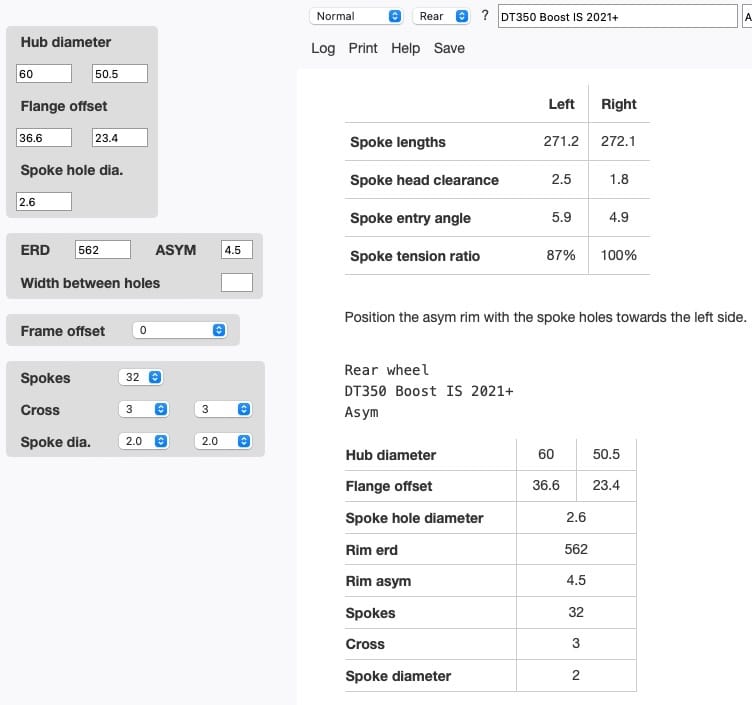Open the Log link
The width and height of the screenshot is (752, 705).
(x=323, y=48)
